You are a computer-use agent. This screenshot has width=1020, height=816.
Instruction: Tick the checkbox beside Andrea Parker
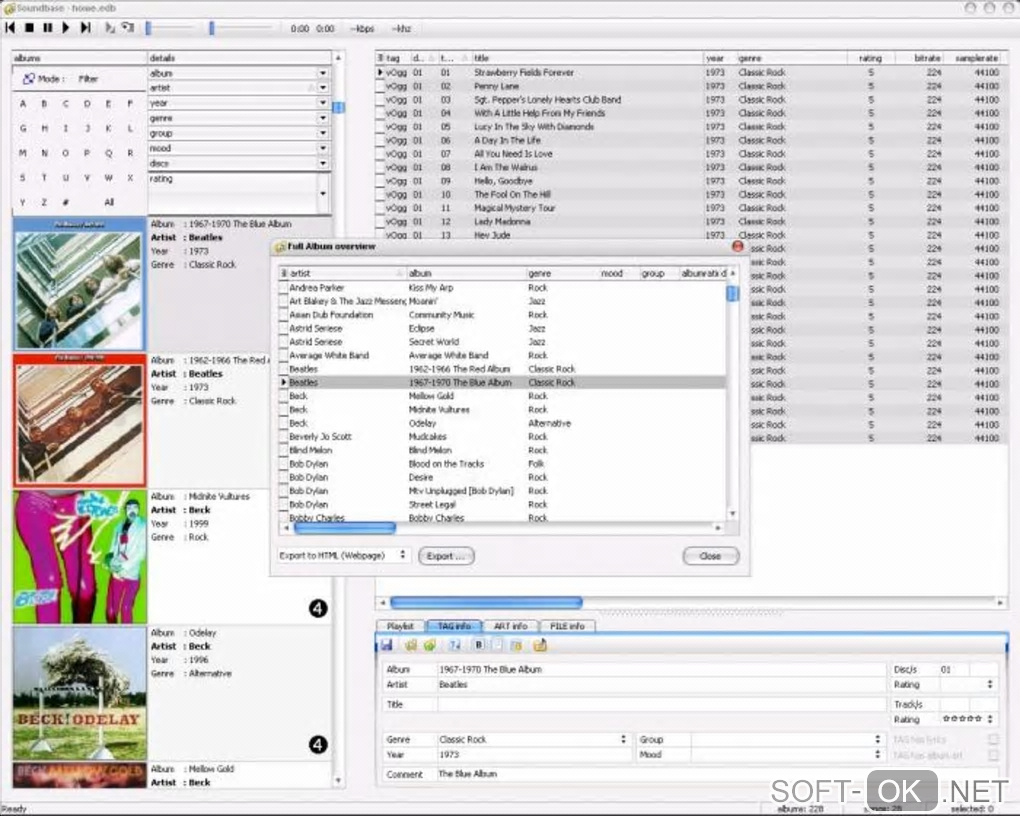click(x=283, y=288)
